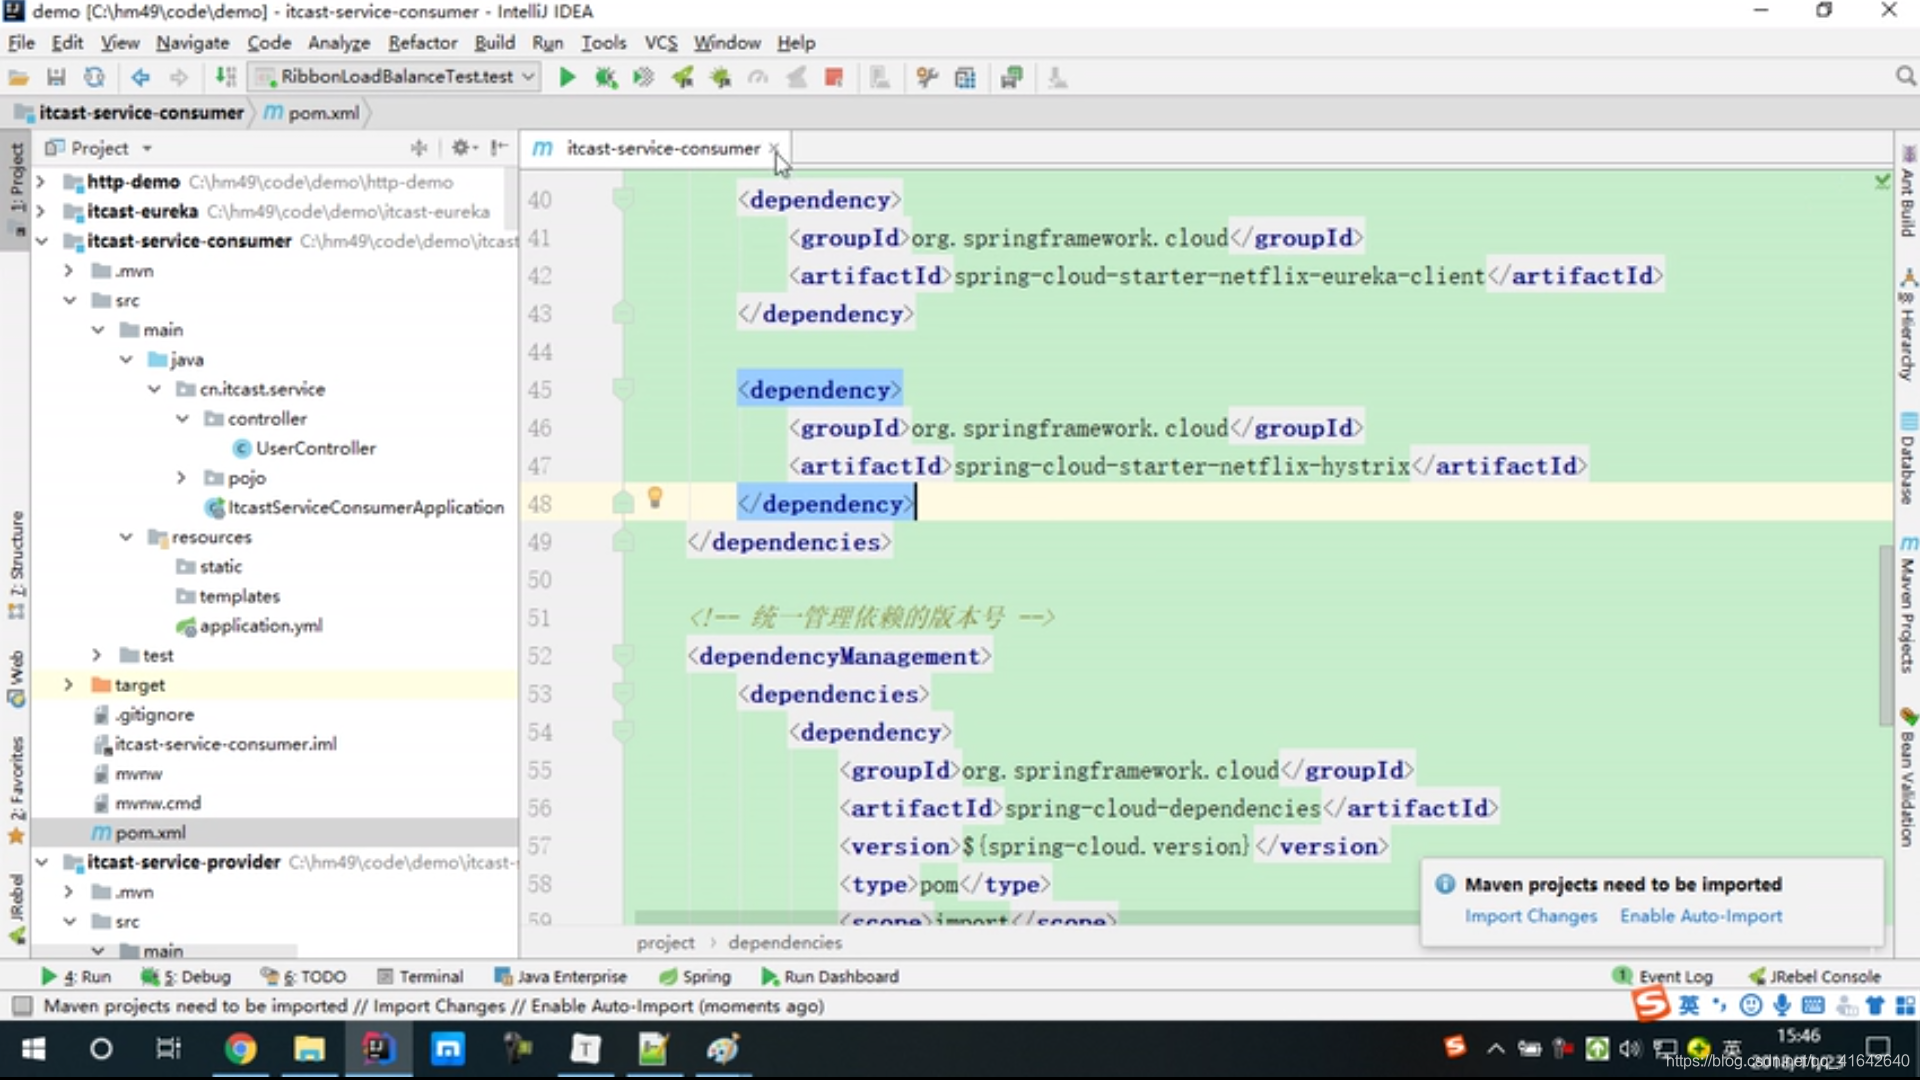This screenshot has width=1920, height=1080.
Task: Open the toolbar Open folder icon
Action: pos(18,77)
